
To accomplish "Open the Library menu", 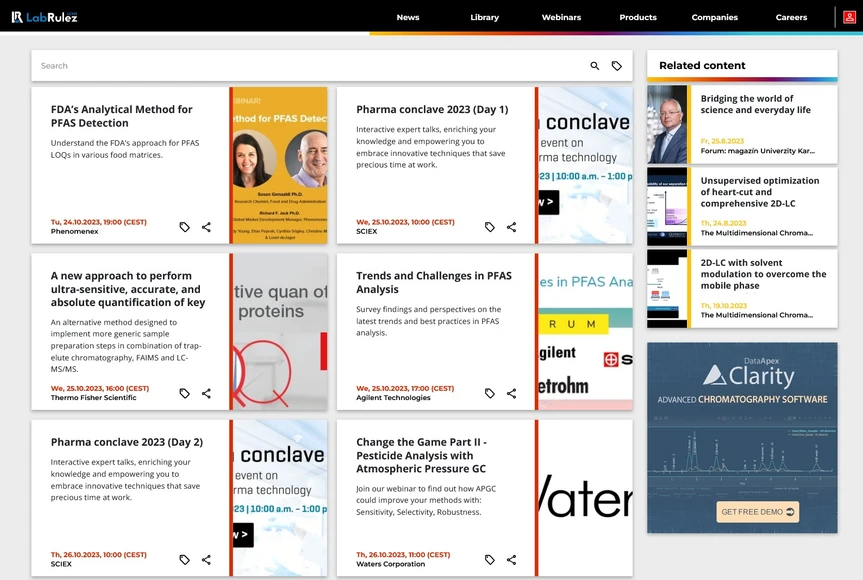I will pyautogui.click(x=484, y=17).
